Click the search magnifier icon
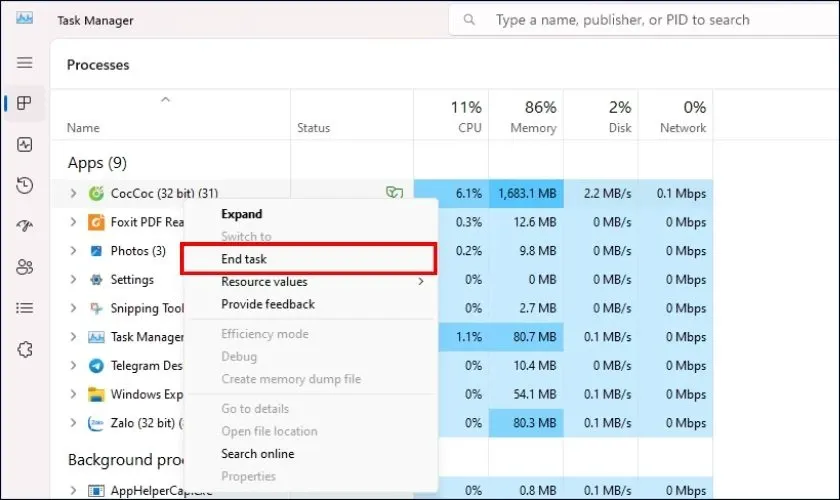This screenshot has height=500, width=840. point(469,20)
